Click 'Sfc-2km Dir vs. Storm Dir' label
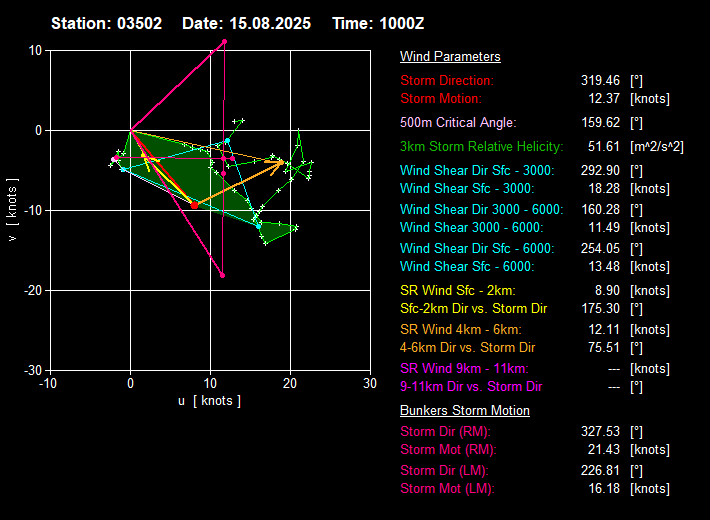 tap(474, 309)
